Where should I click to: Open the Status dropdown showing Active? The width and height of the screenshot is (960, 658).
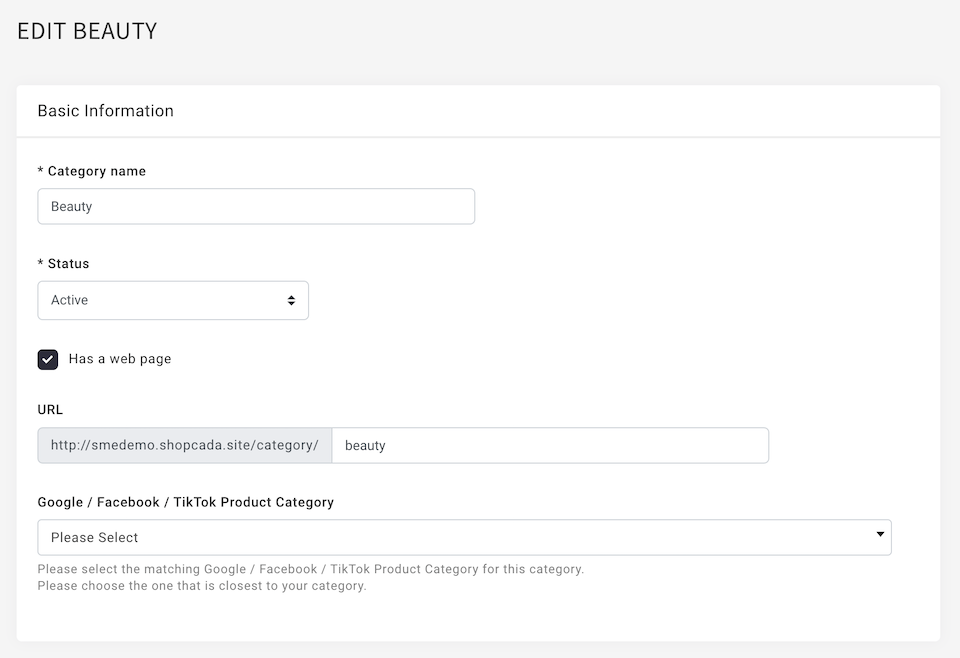pos(173,301)
